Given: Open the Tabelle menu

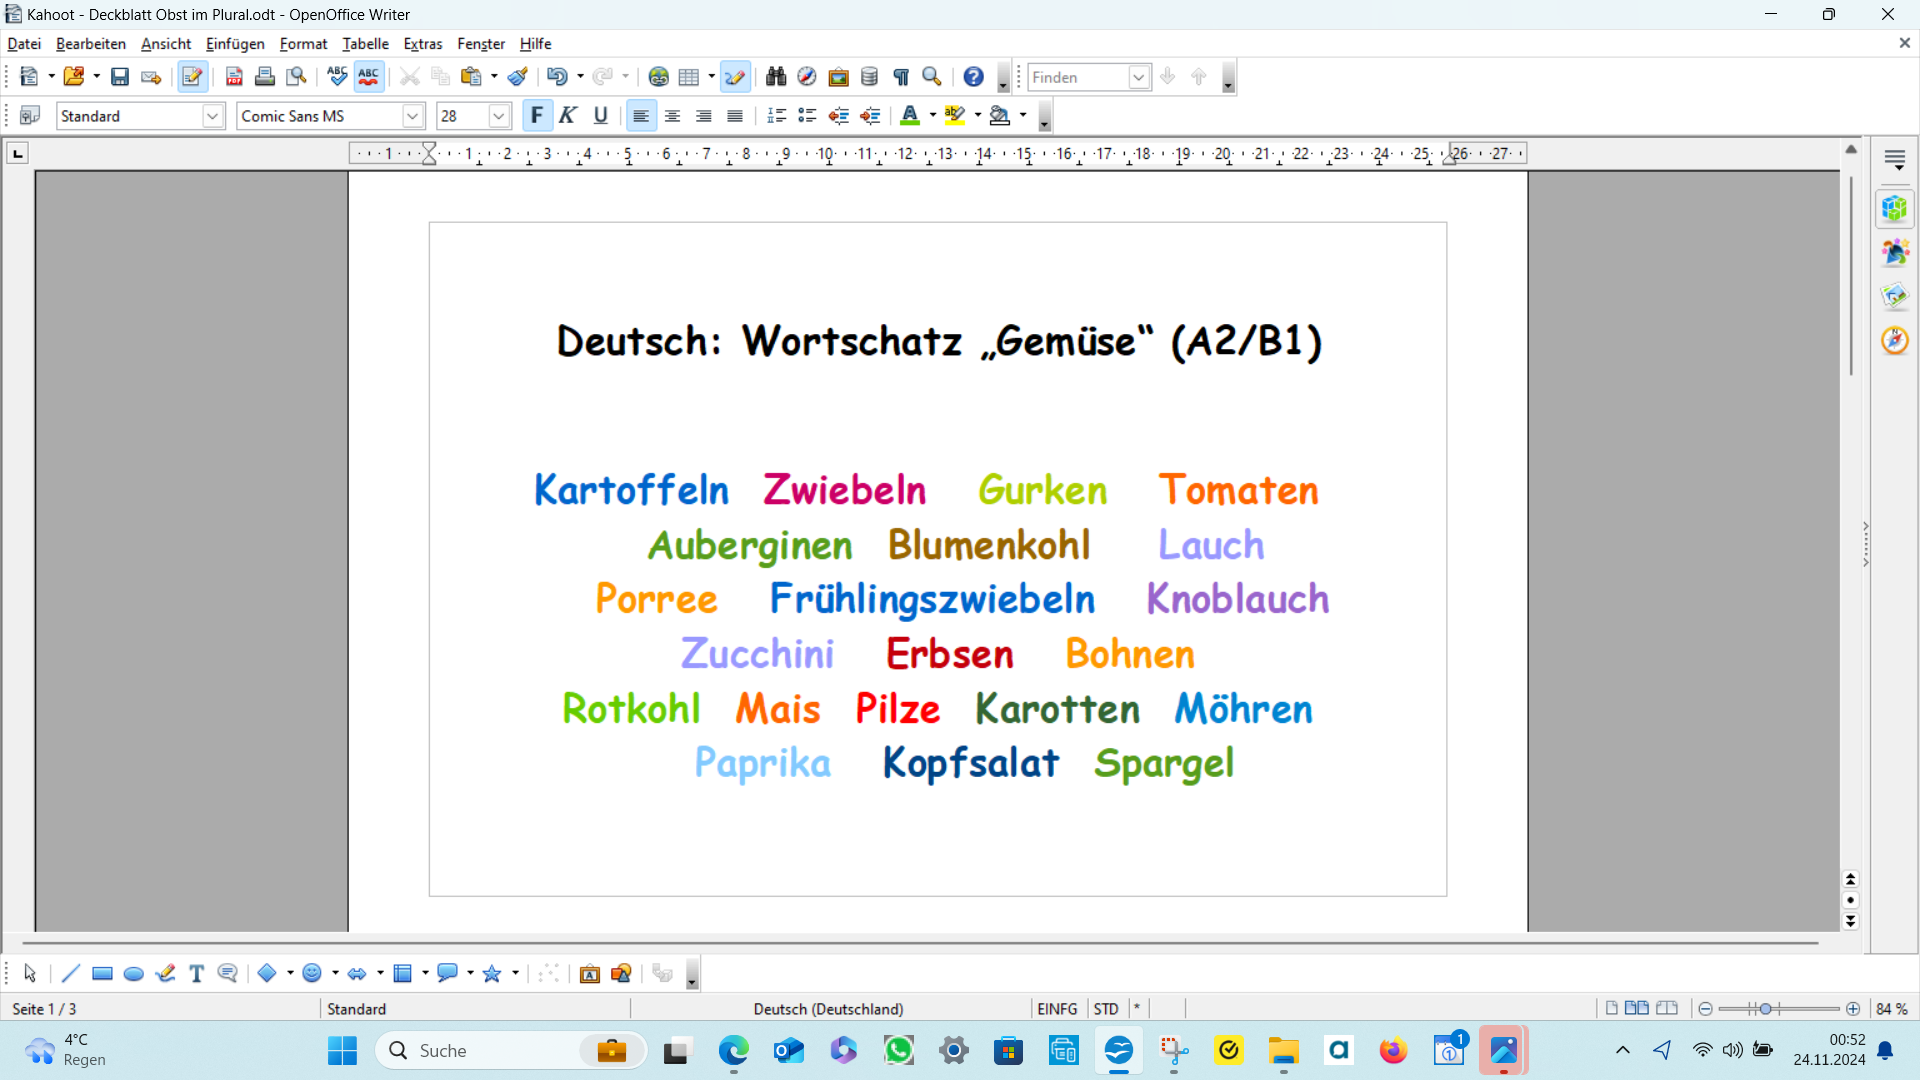Looking at the screenshot, I should click(365, 44).
